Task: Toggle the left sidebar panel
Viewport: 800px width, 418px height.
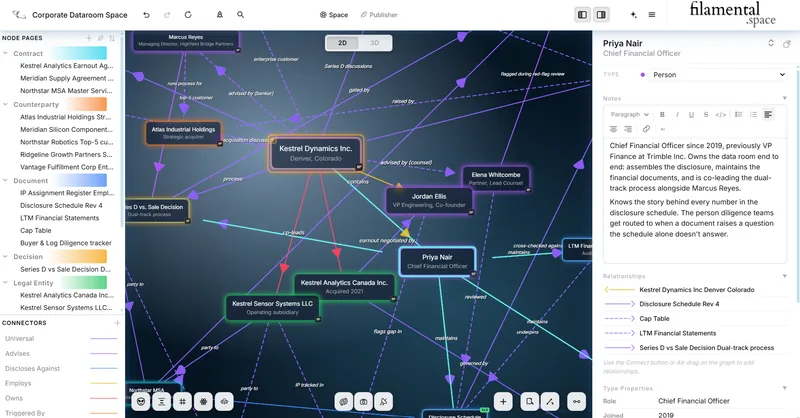Action: pyautogui.click(x=582, y=15)
